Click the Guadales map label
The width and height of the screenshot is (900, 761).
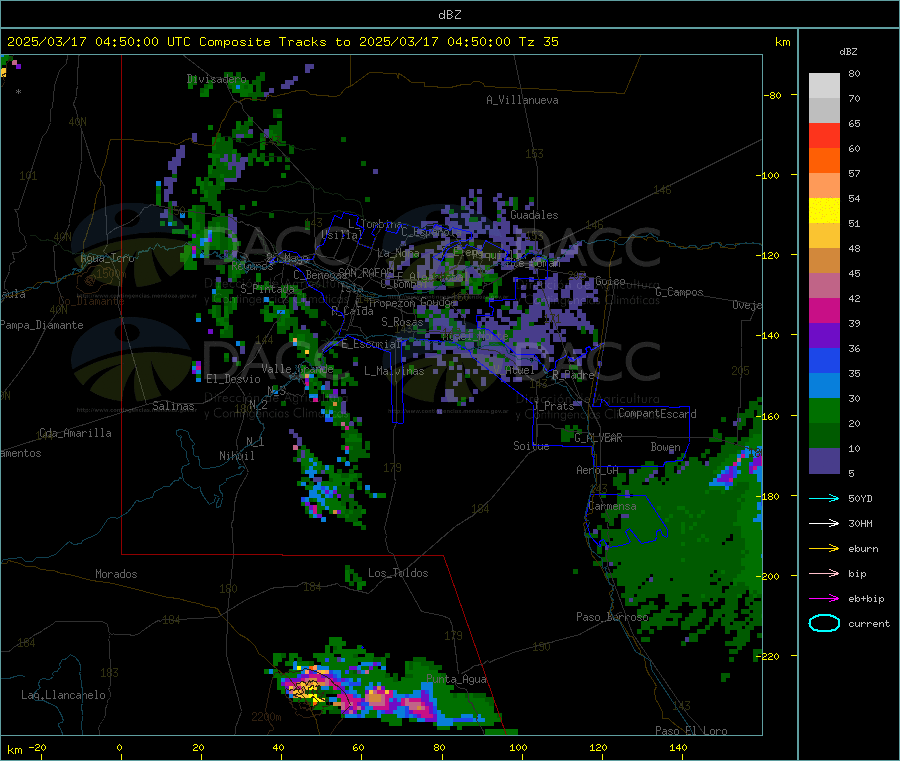534,215
